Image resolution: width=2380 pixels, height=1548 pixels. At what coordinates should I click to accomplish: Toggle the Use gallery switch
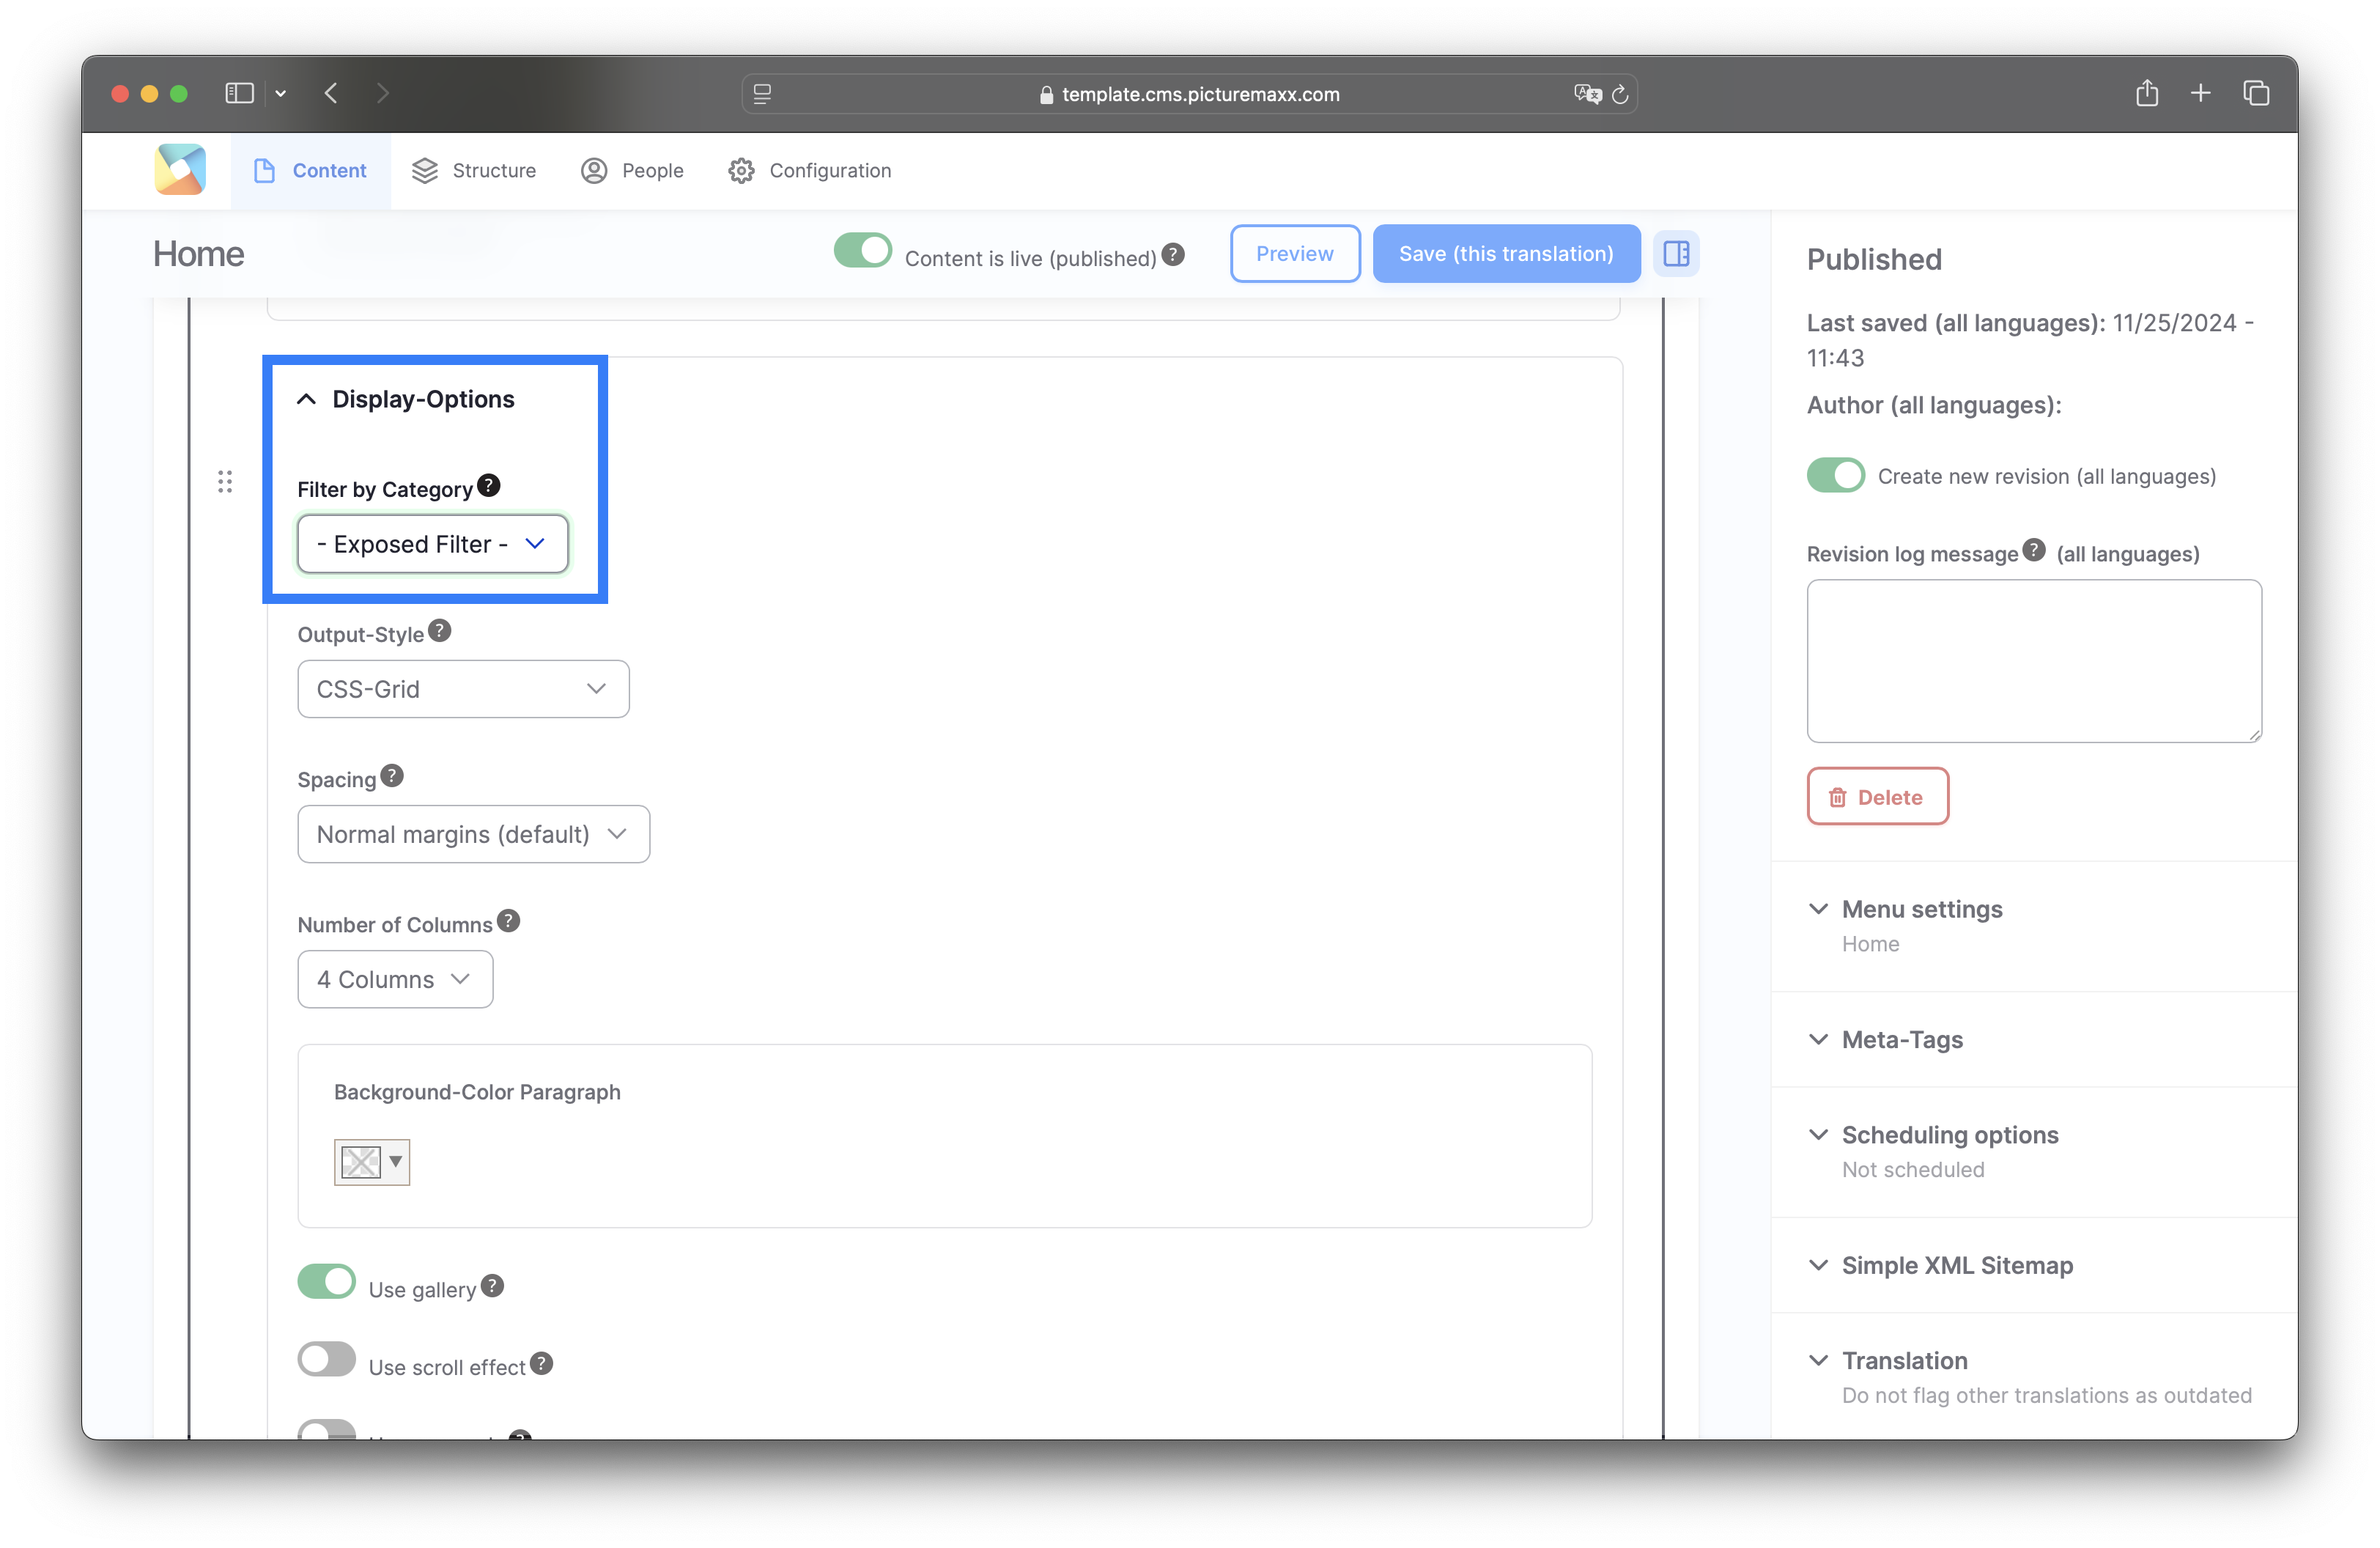click(326, 1282)
